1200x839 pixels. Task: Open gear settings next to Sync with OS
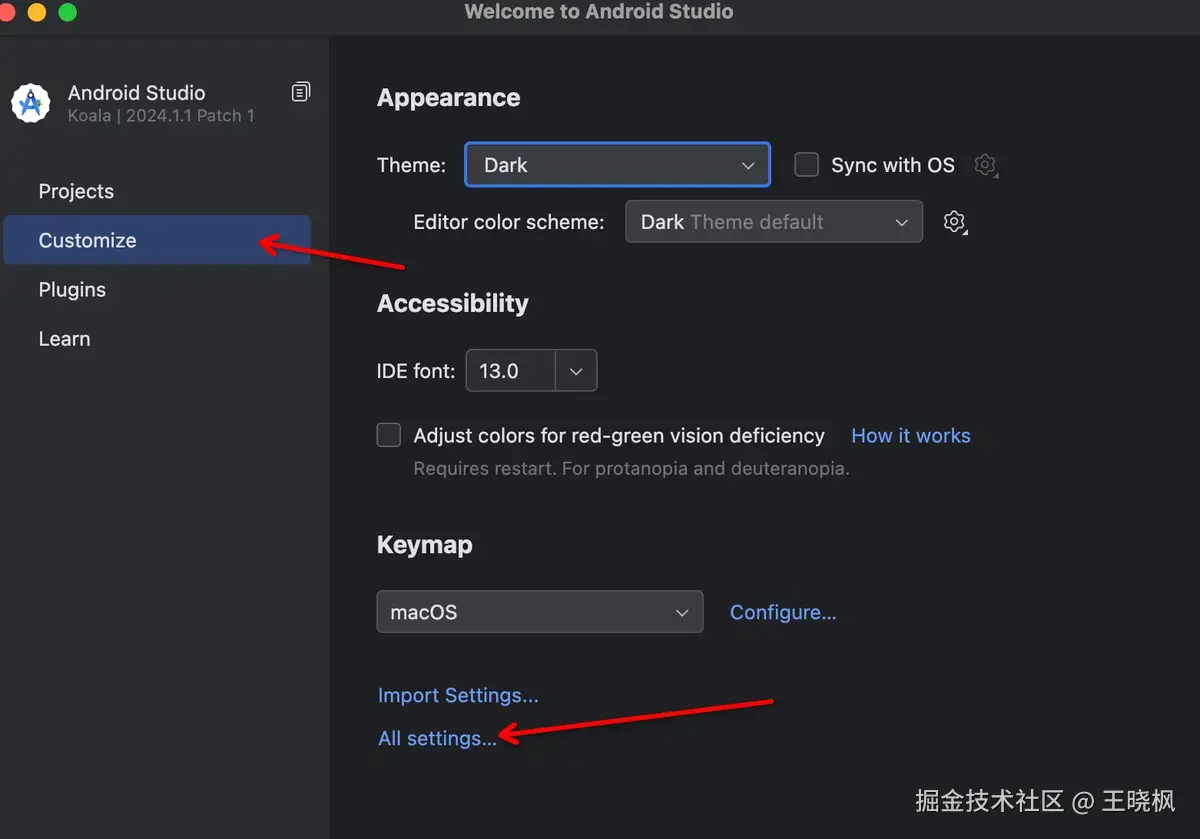986,165
